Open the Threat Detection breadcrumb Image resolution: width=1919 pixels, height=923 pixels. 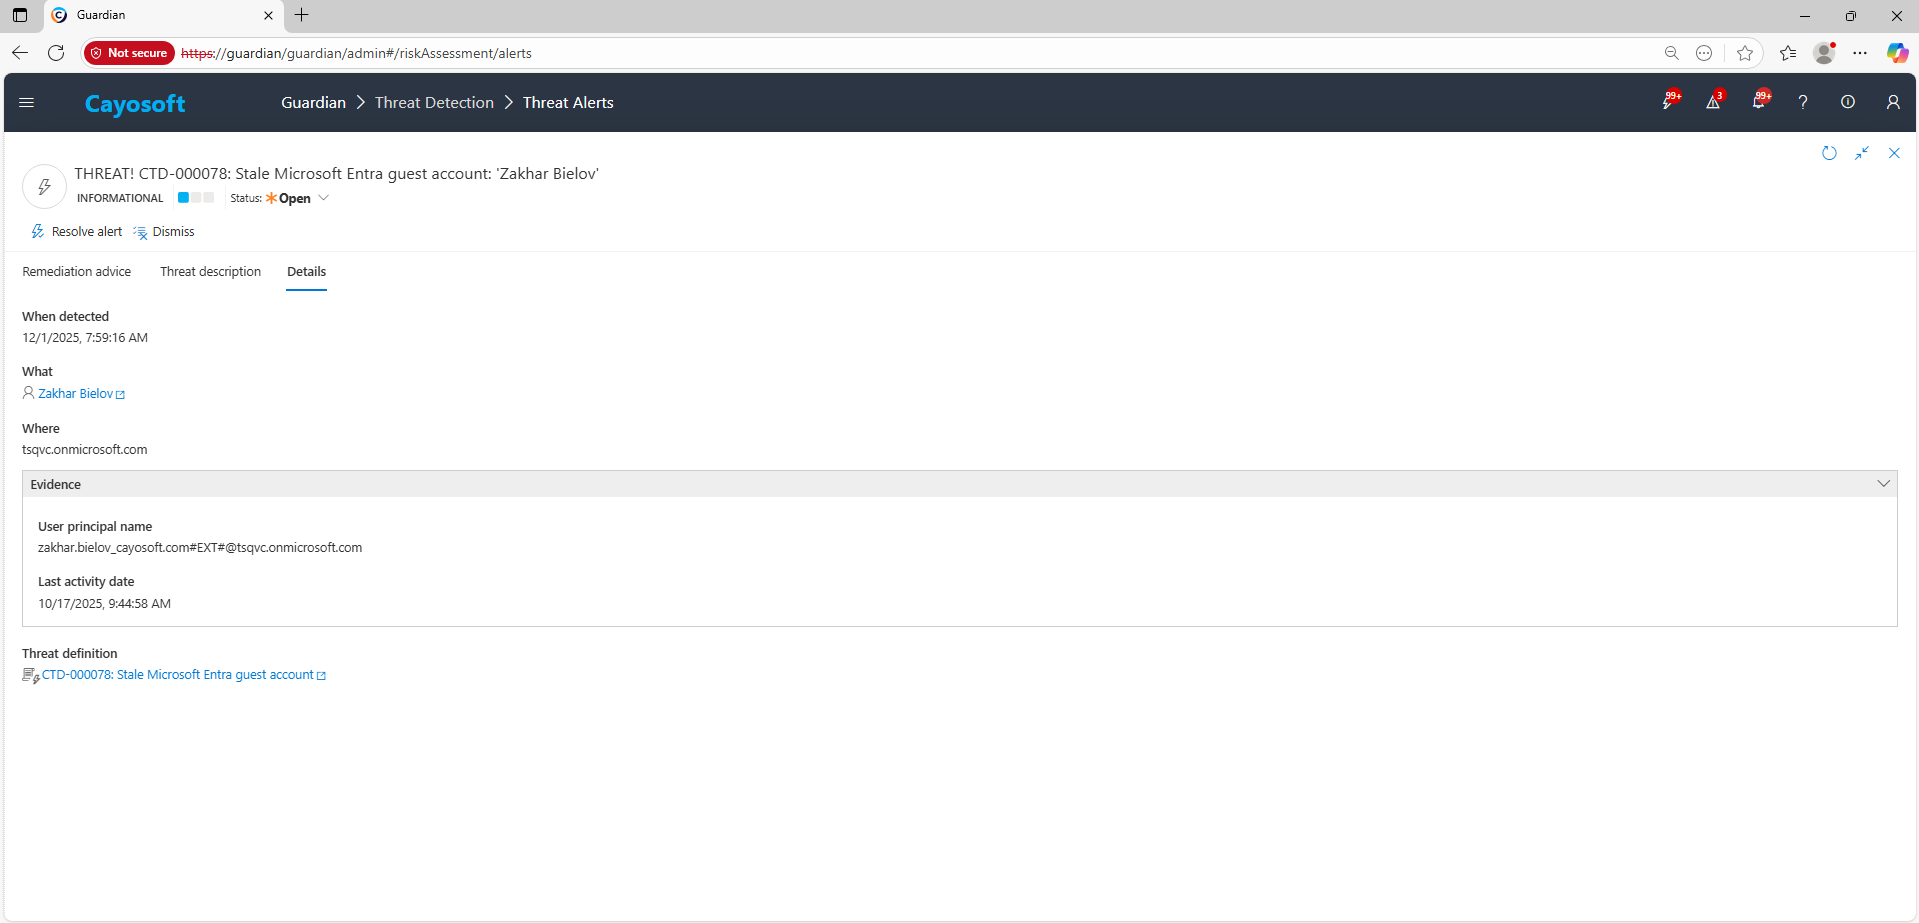[434, 102]
